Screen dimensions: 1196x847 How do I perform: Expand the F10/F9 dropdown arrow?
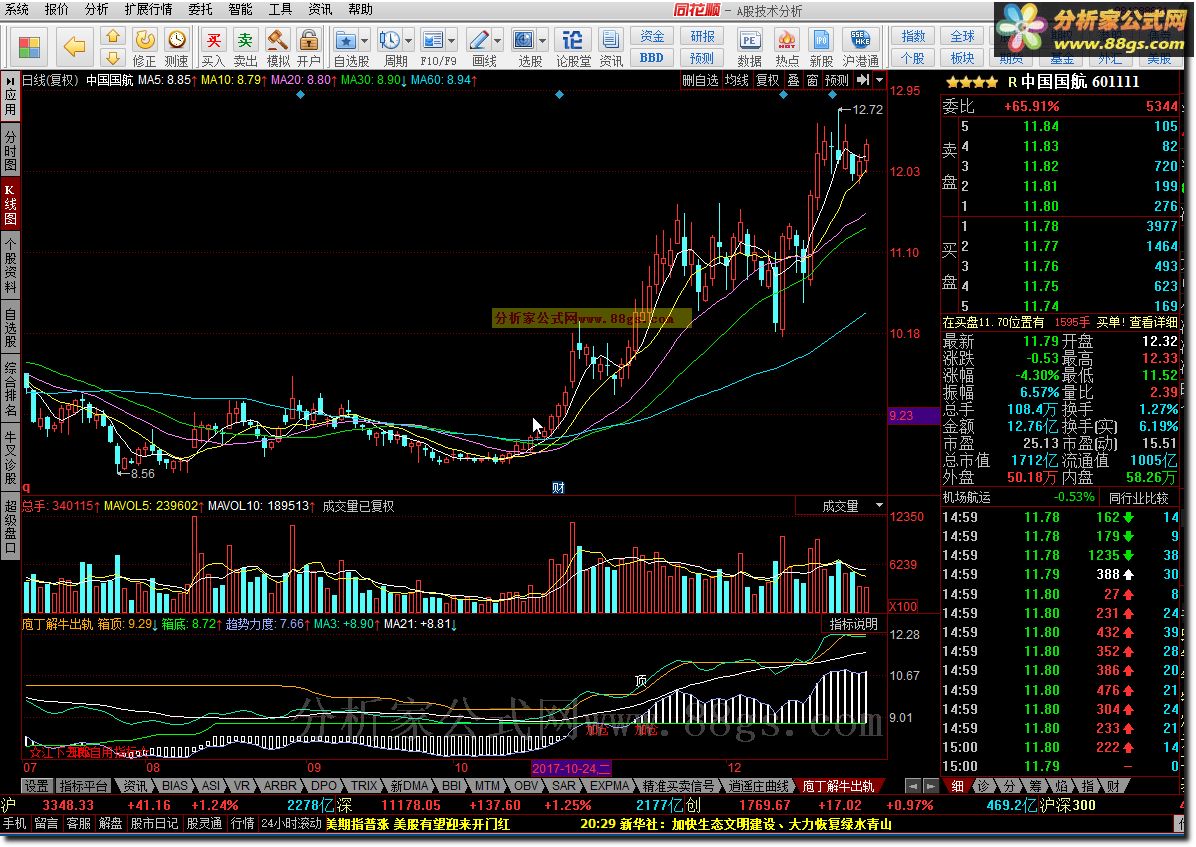click(x=452, y=40)
